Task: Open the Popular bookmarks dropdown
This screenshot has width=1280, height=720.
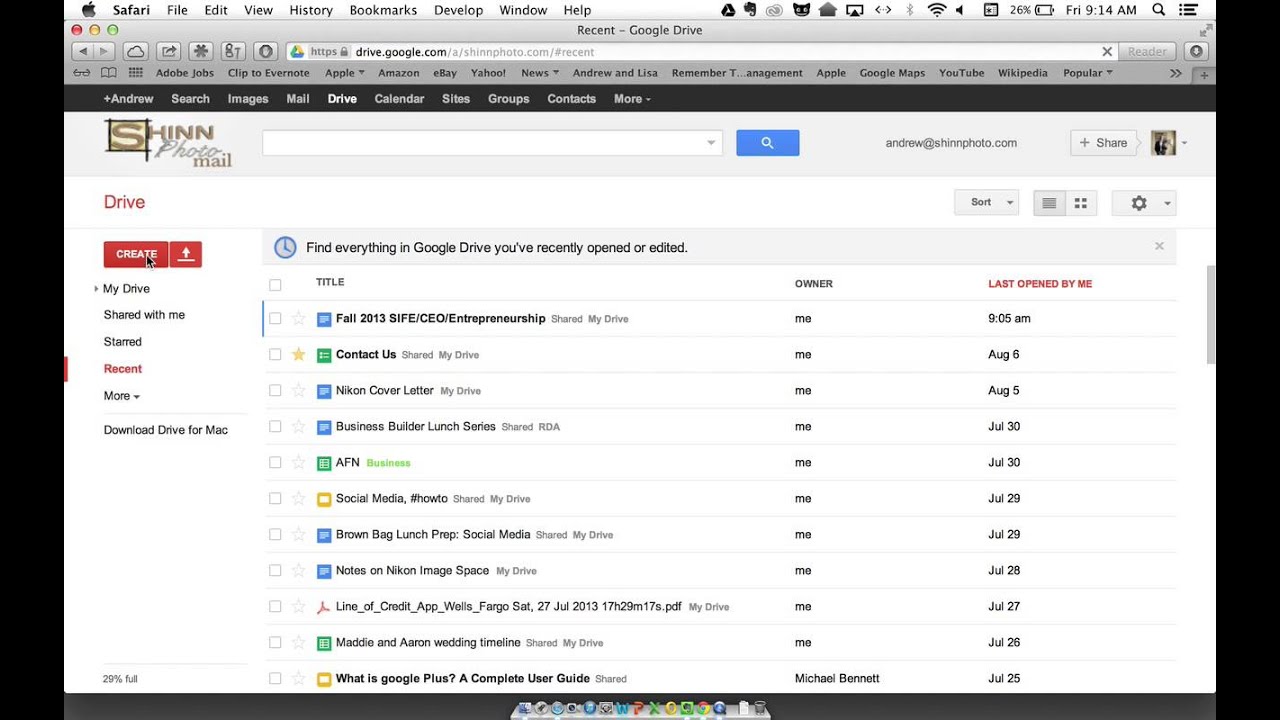Action: point(1088,73)
